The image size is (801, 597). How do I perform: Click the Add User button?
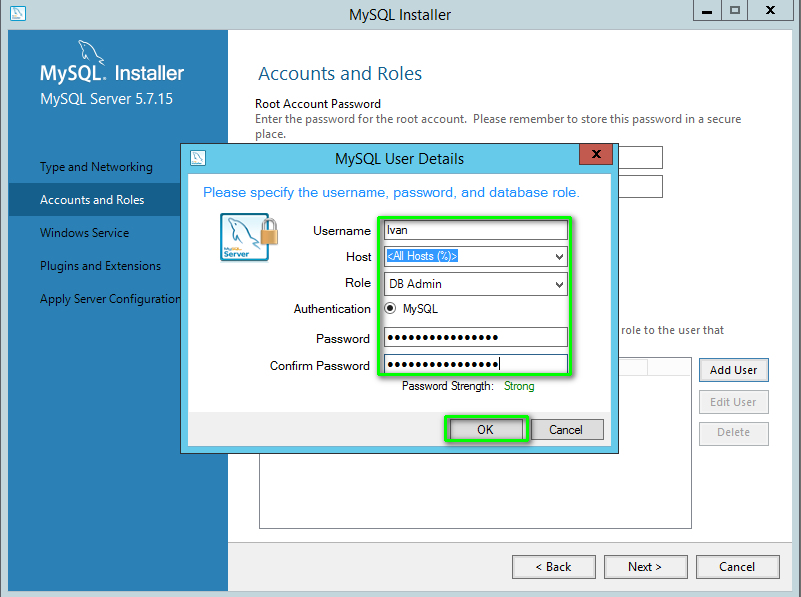(x=733, y=370)
